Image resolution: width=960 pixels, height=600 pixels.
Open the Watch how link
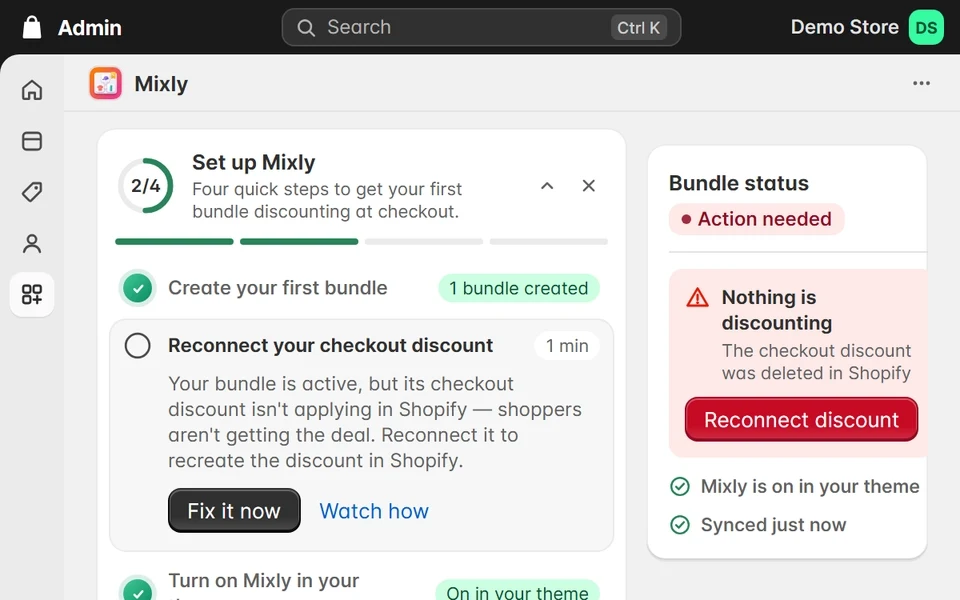tap(374, 511)
